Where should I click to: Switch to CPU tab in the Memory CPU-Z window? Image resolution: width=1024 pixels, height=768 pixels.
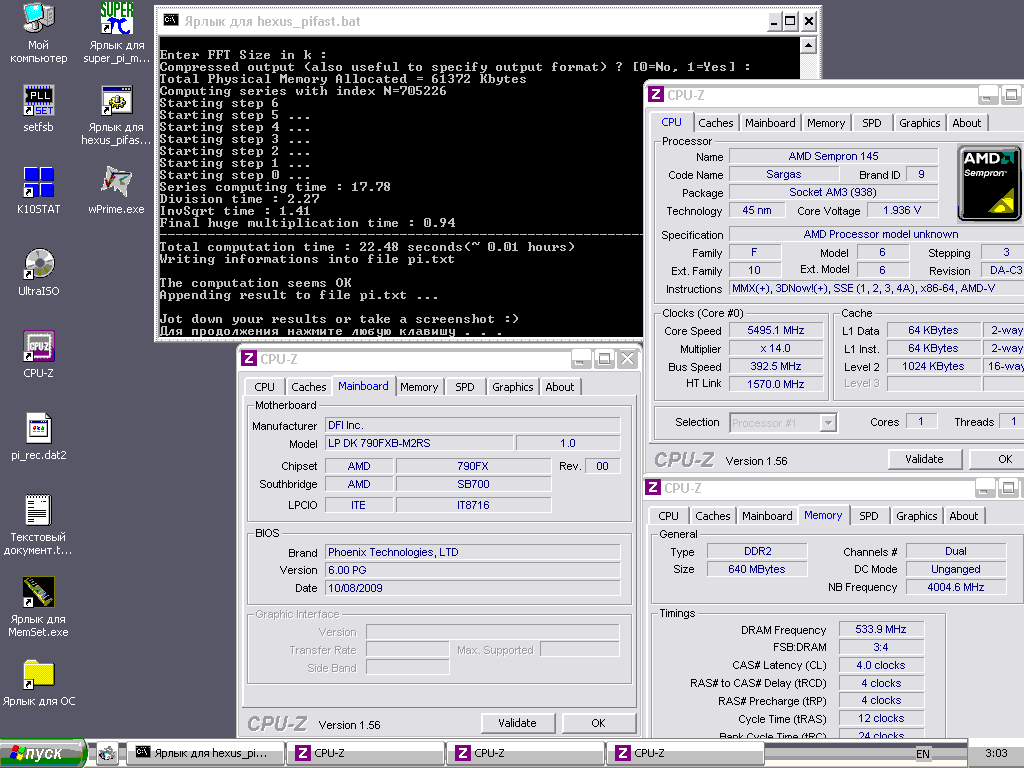(668, 516)
